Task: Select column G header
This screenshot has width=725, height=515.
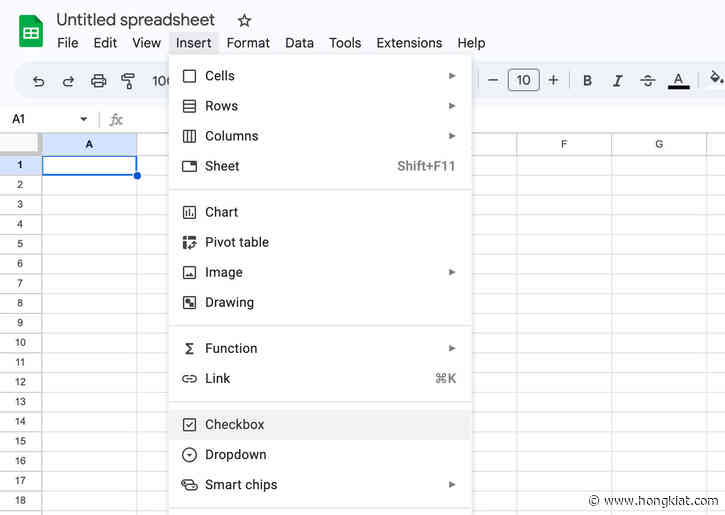Action: tap(659, 144)
